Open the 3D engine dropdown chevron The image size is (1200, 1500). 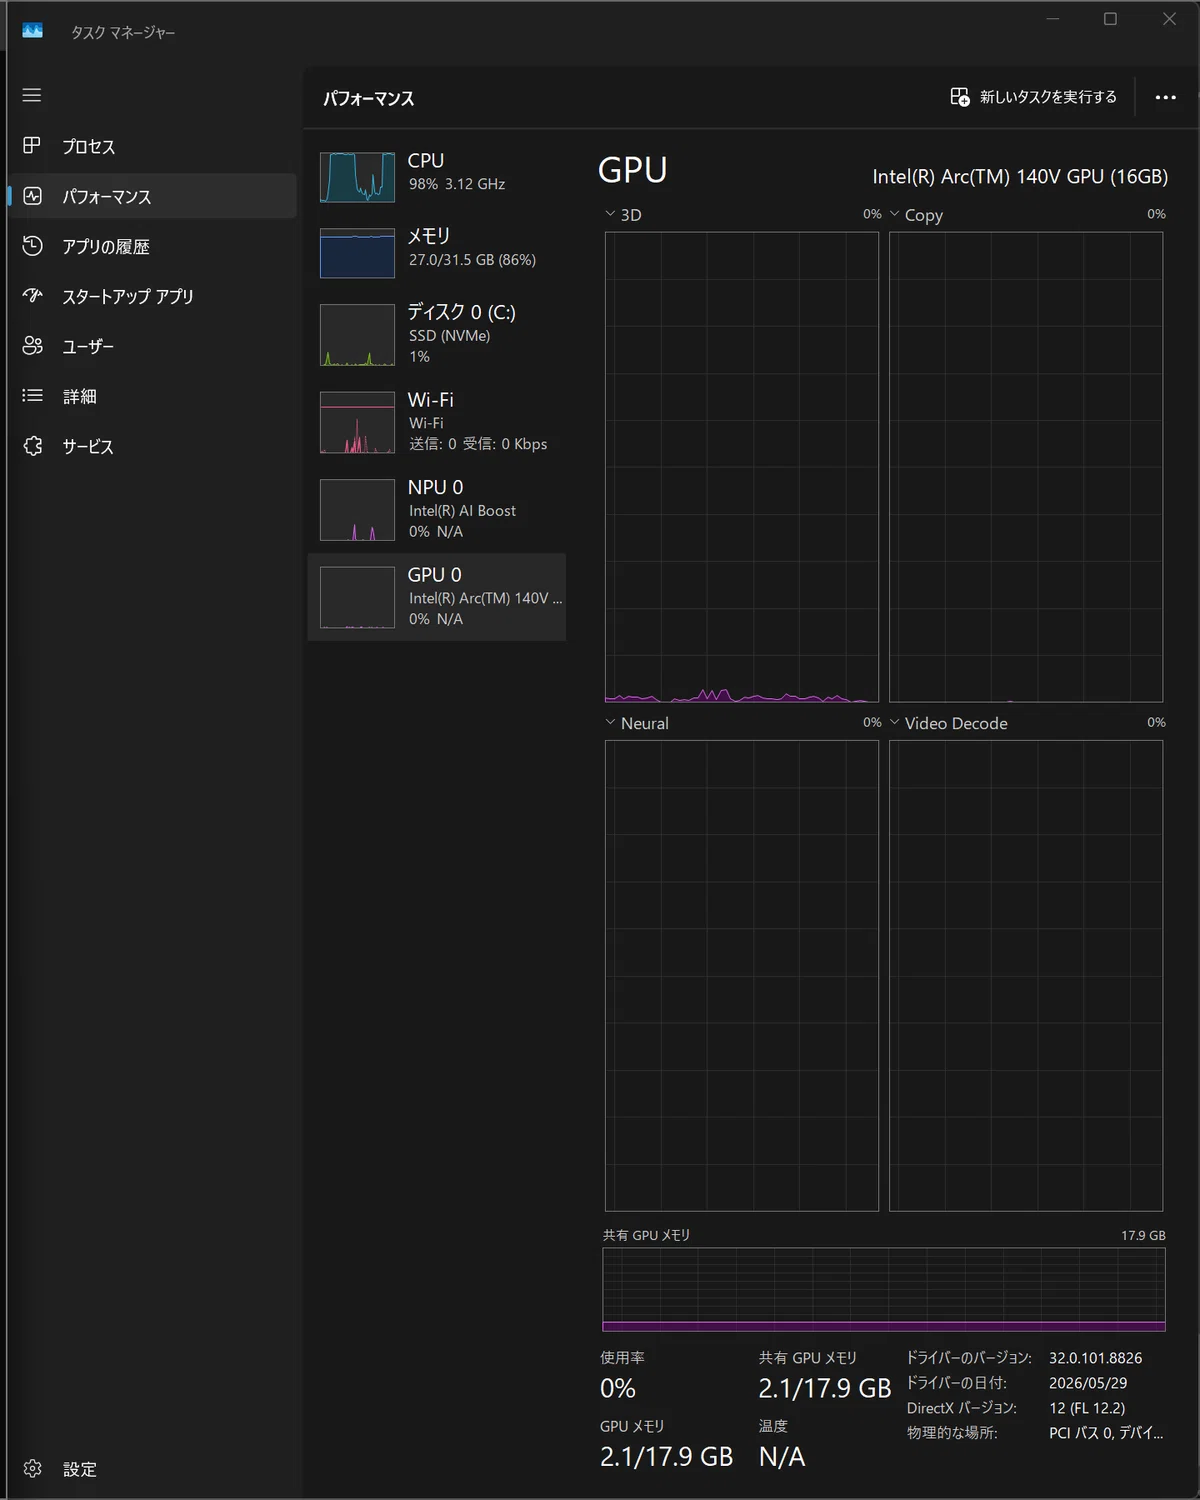tap(610, 214)
